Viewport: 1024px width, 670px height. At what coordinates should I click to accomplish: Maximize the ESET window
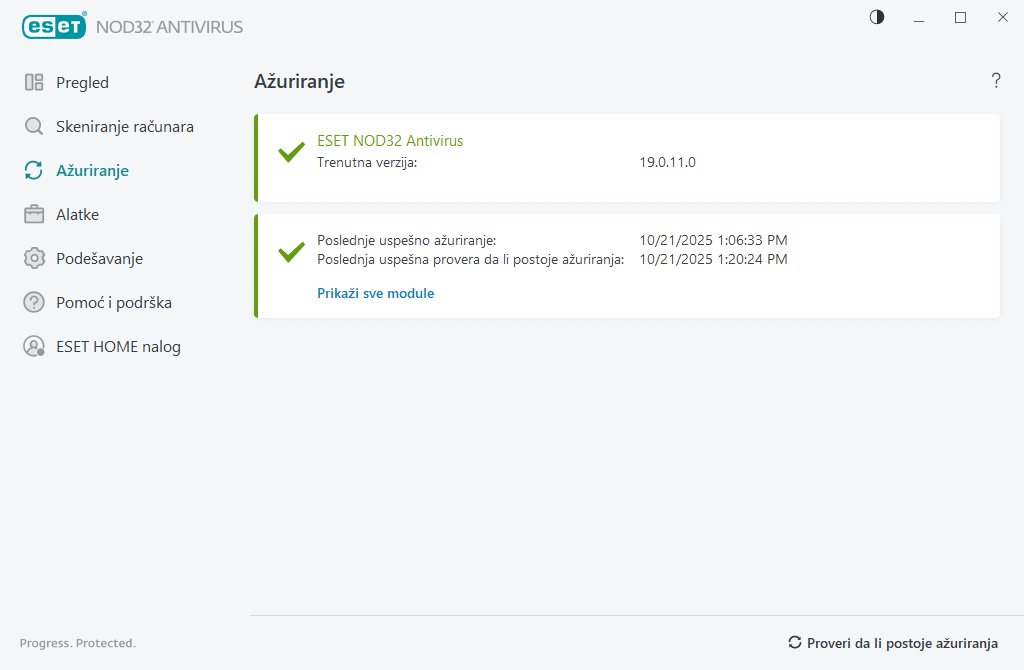pyautogui.click(x=960, y=17)
